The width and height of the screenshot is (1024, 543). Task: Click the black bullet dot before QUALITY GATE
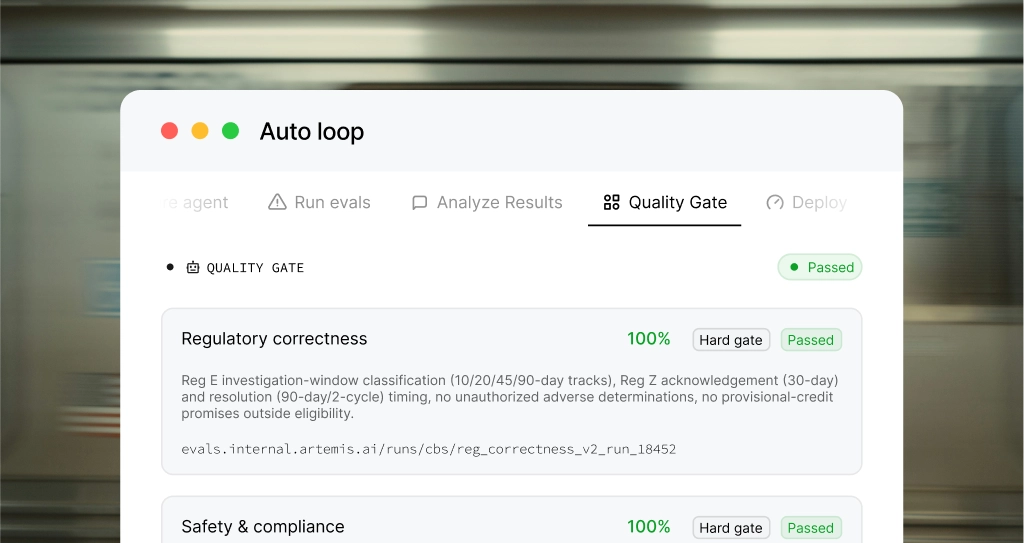[x=170, y=267]
